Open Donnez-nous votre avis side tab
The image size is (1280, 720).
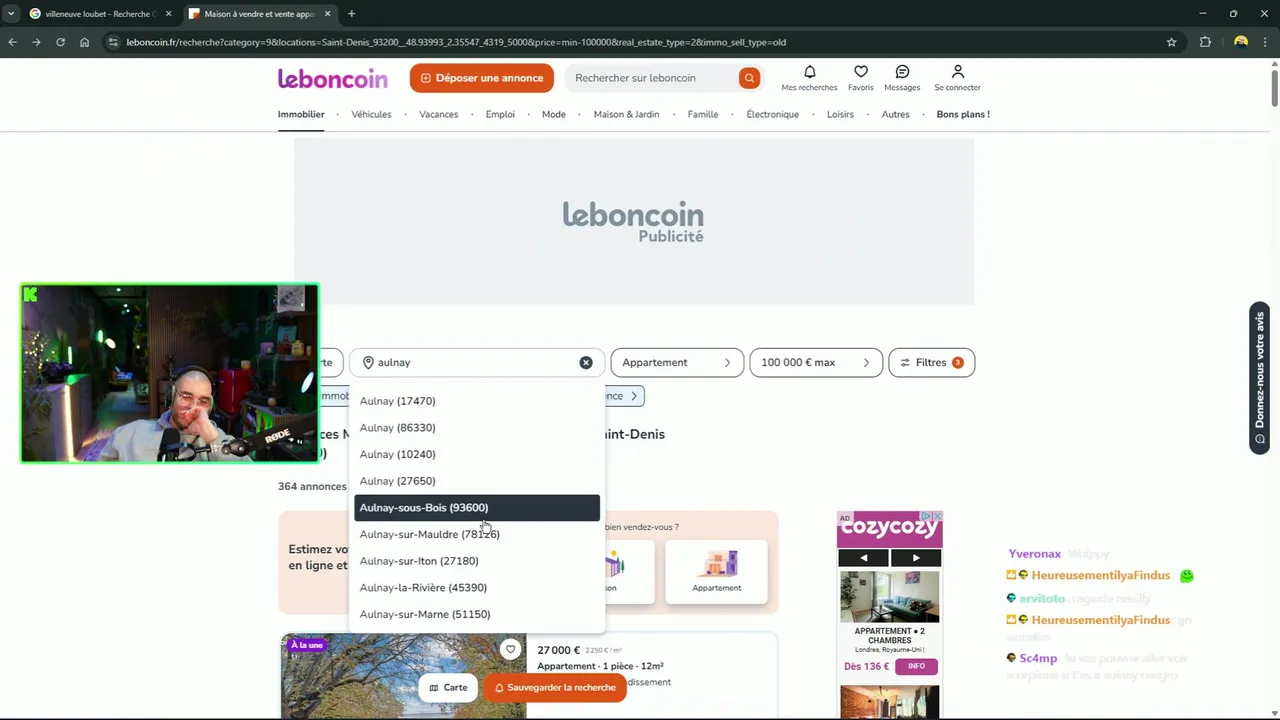[x=1260, y=378]
